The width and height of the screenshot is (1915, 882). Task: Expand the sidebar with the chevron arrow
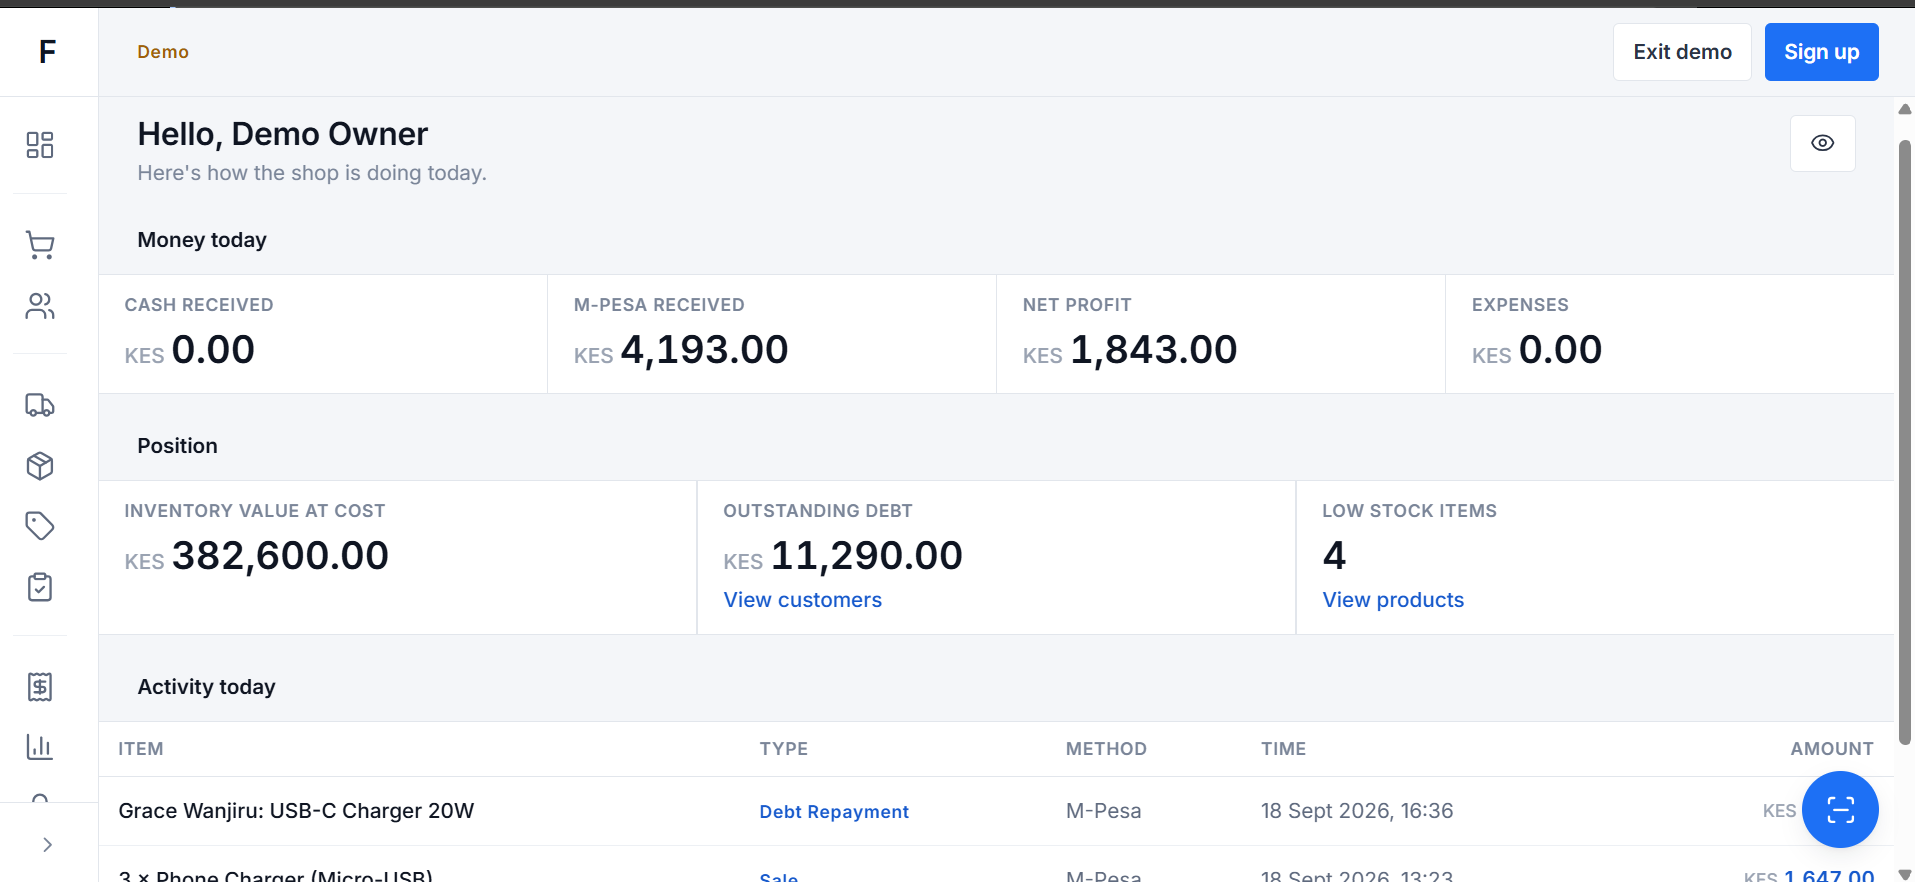pyautogui.click(x=47, y=845)
